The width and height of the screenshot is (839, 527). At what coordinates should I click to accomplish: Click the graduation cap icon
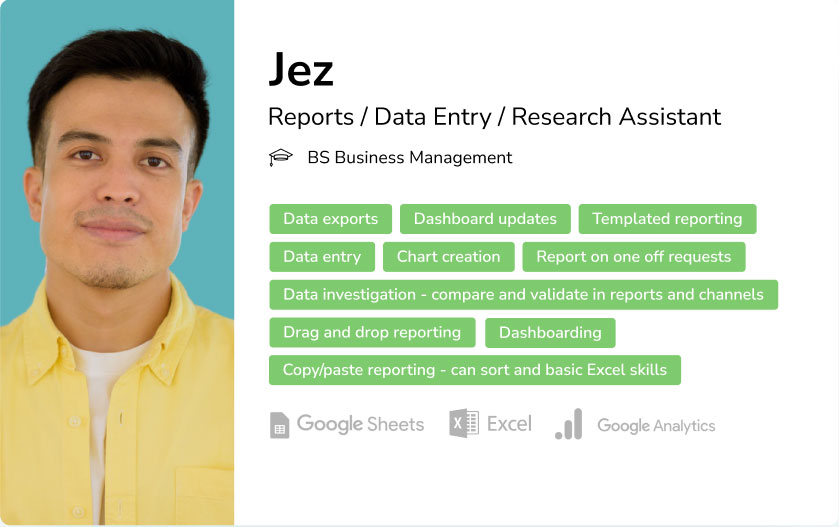280,157
